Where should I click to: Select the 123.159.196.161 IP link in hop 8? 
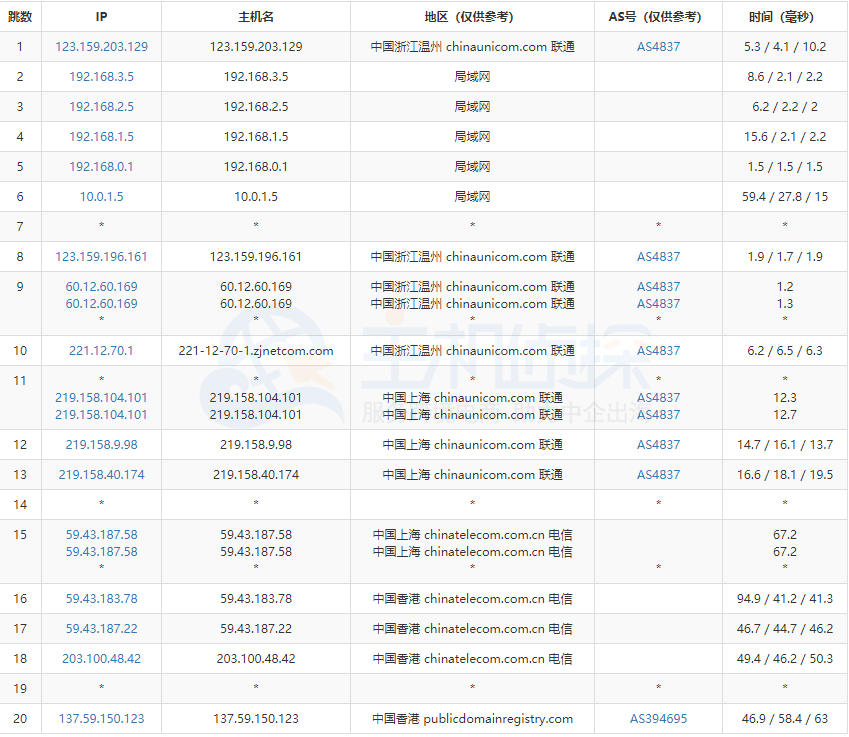click(101, 256)
